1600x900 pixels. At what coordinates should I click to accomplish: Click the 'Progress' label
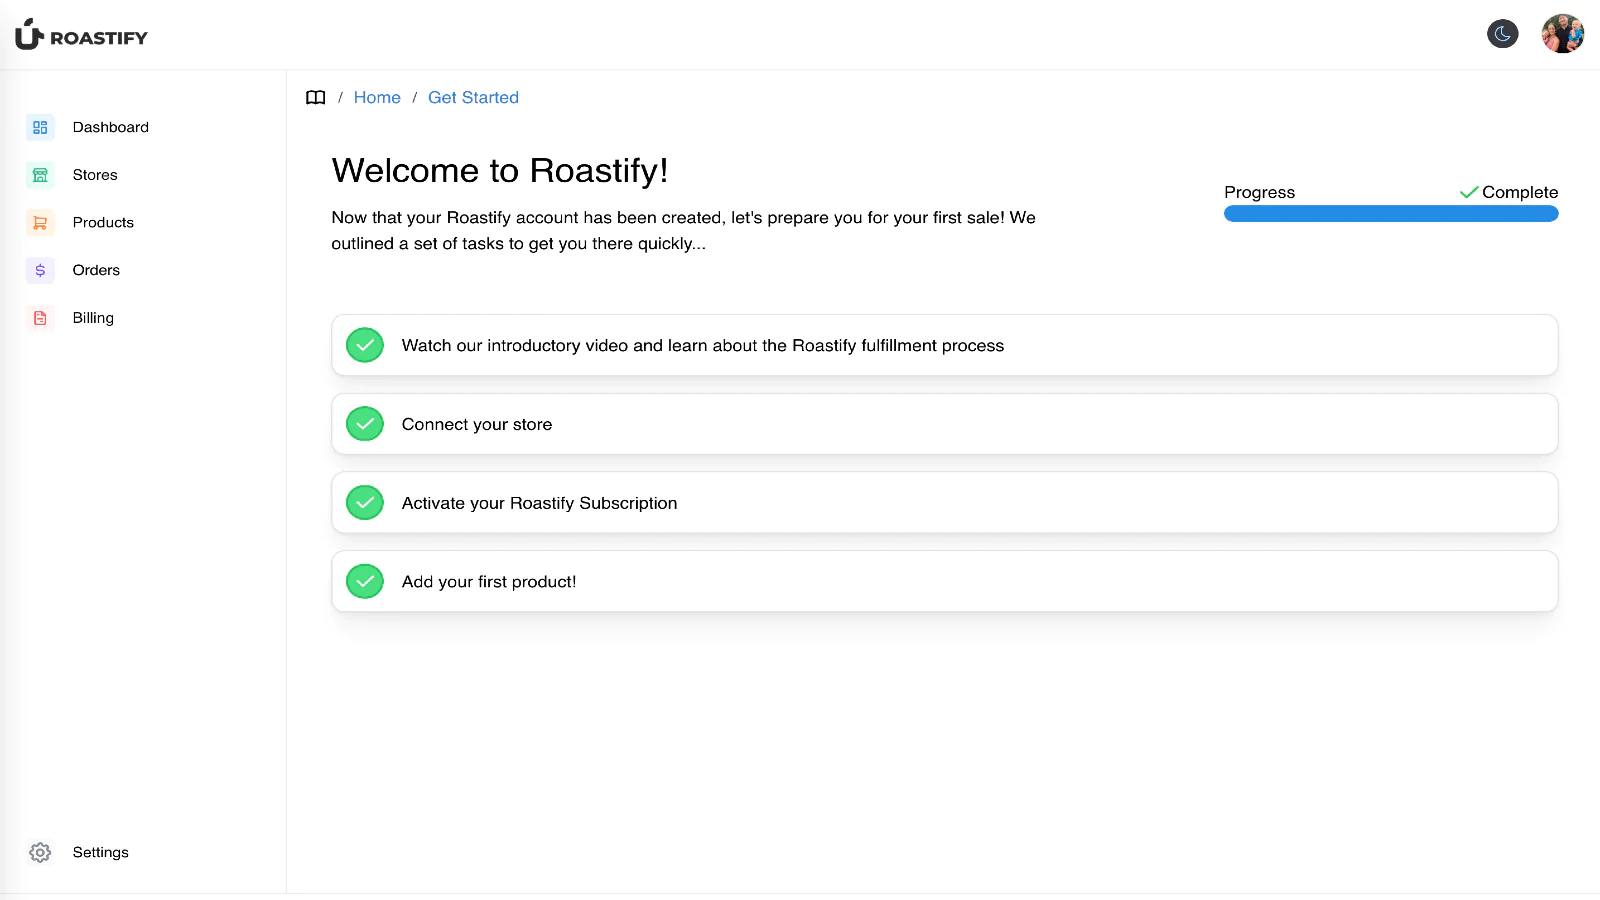tap(1259, 192)
